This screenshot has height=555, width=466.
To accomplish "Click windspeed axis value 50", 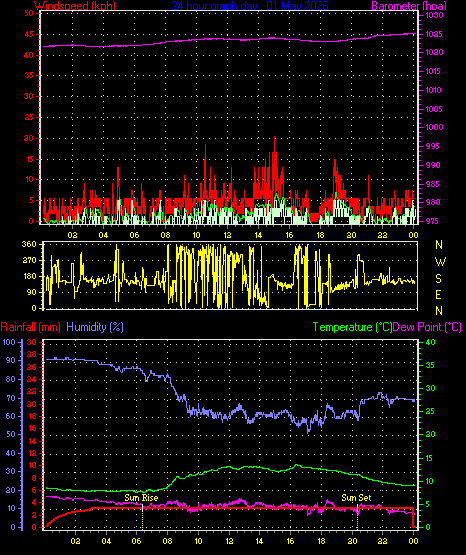I will (x=29, y=13).
